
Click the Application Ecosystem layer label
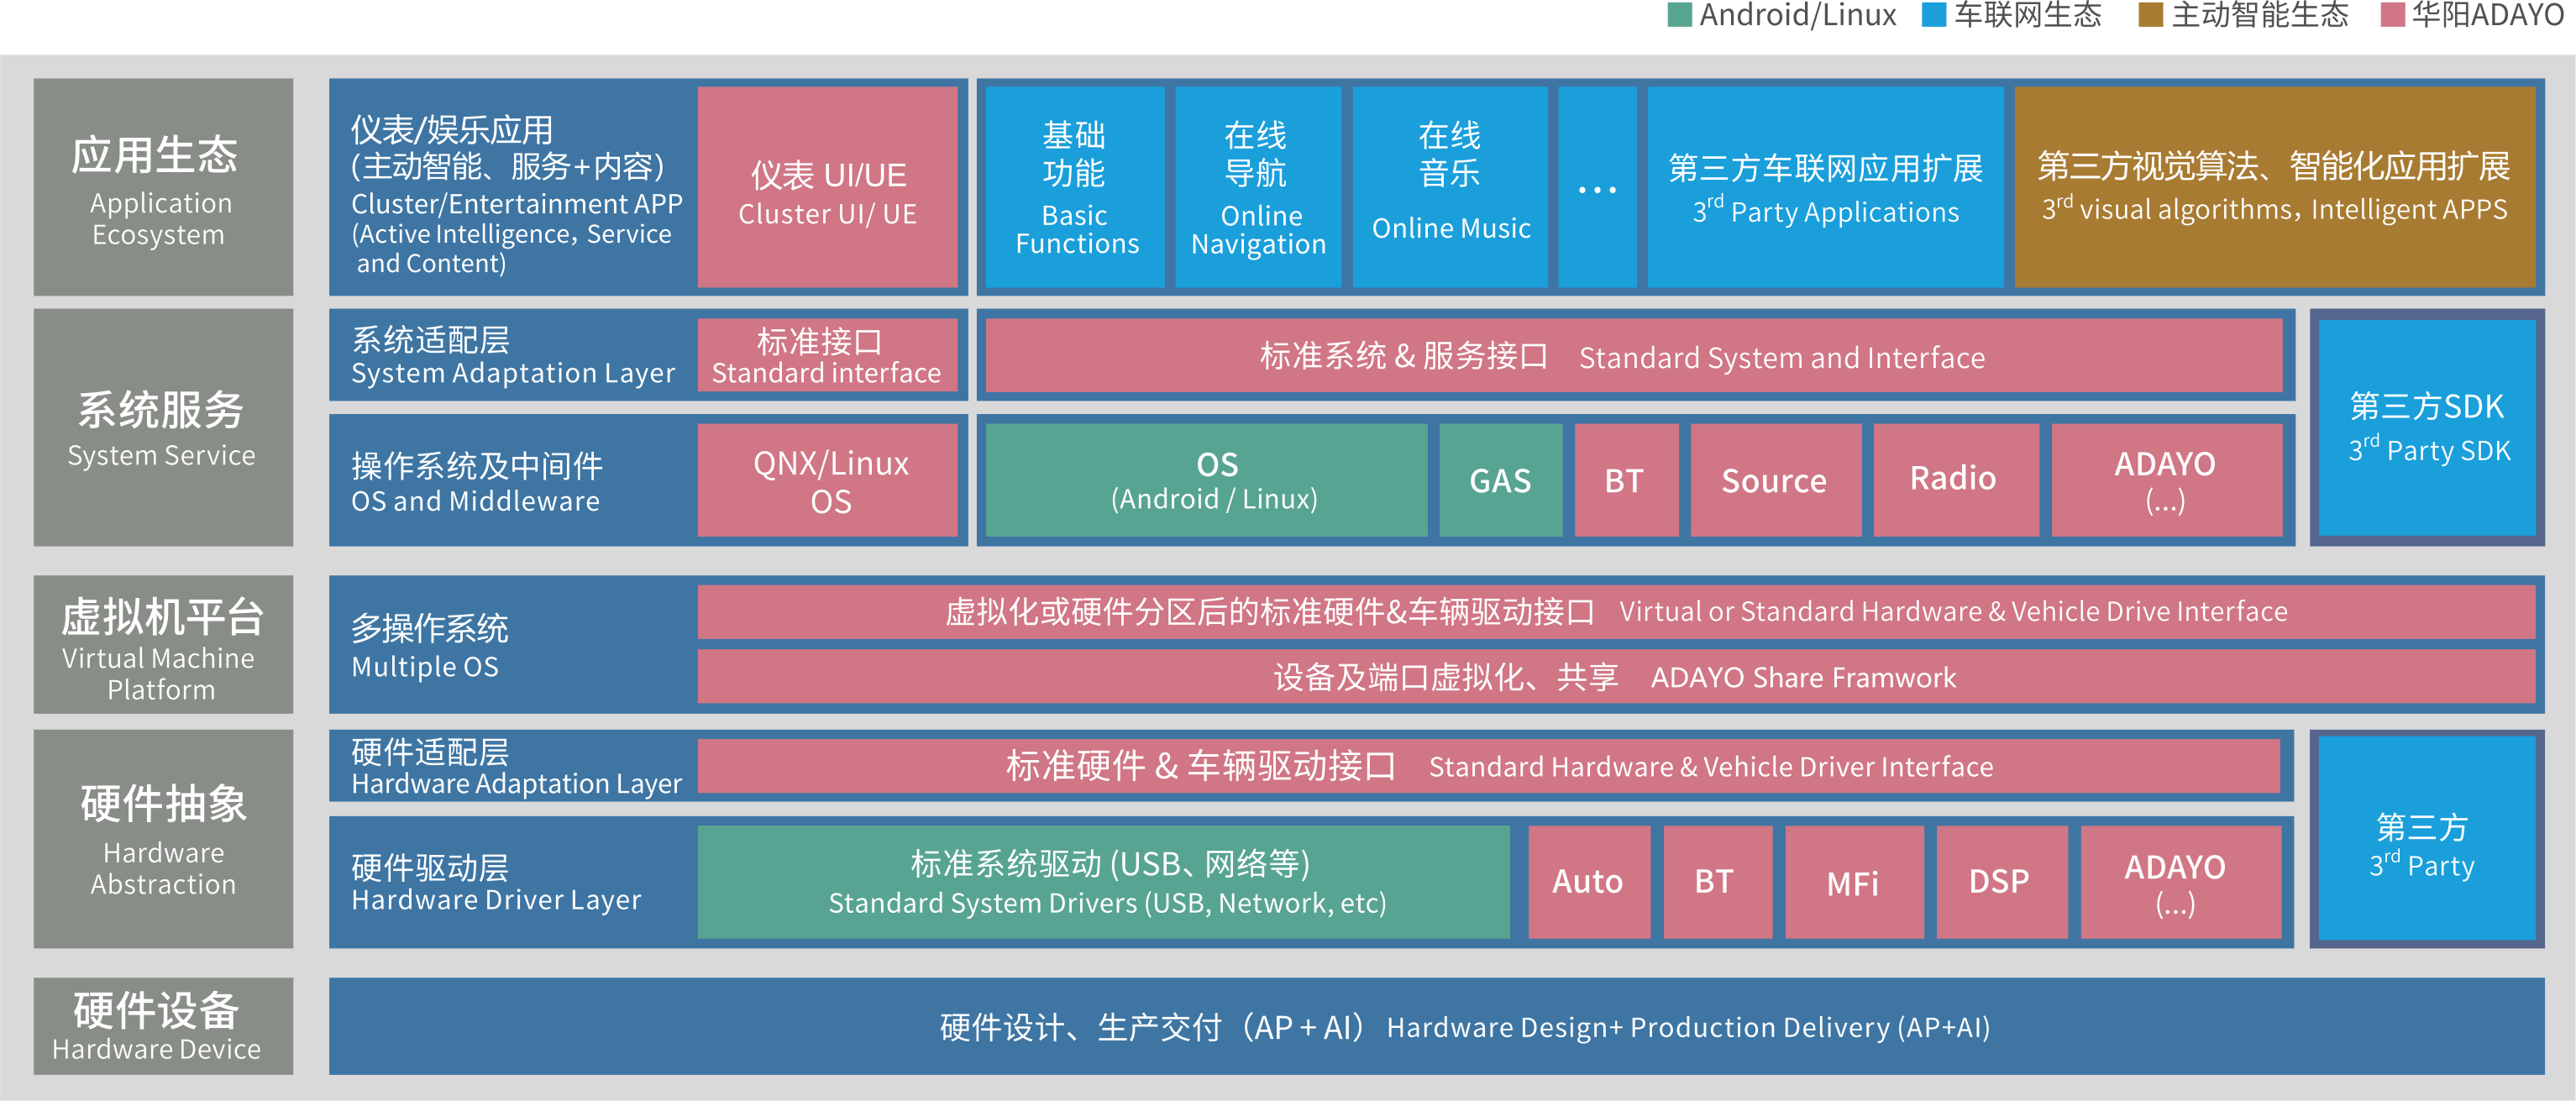(x=163, y=188)
